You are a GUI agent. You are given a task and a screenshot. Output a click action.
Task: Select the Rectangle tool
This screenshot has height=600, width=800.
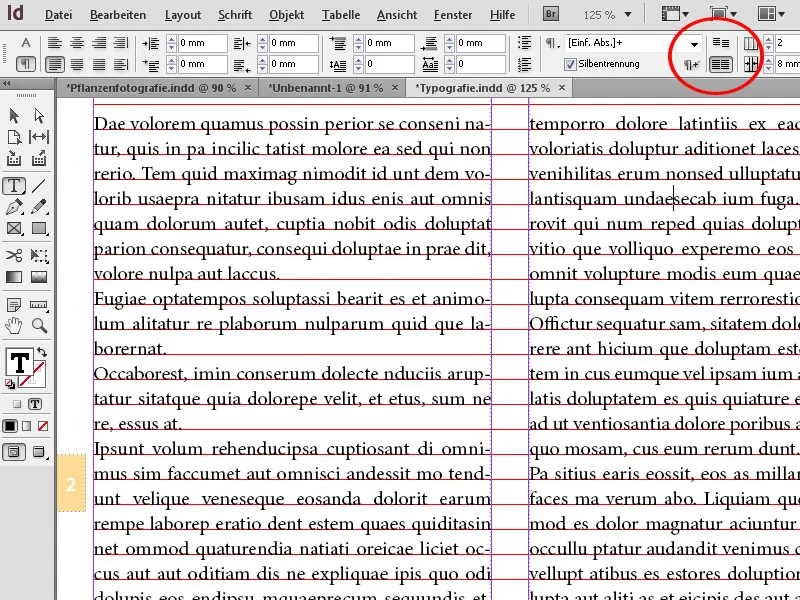click(39, 229)
